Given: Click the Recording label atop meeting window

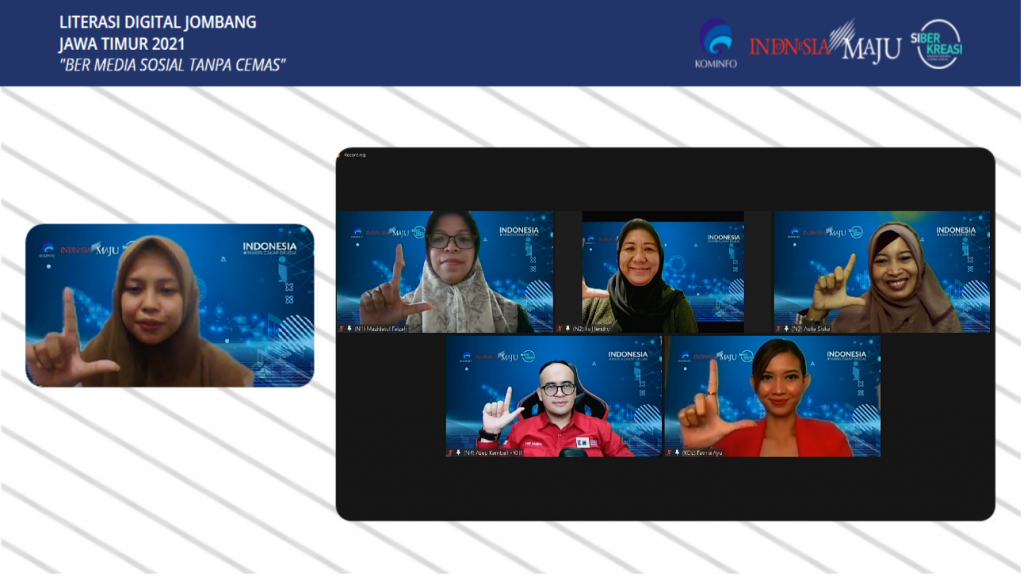Looking at the screenshot, I should click(355, 155).
